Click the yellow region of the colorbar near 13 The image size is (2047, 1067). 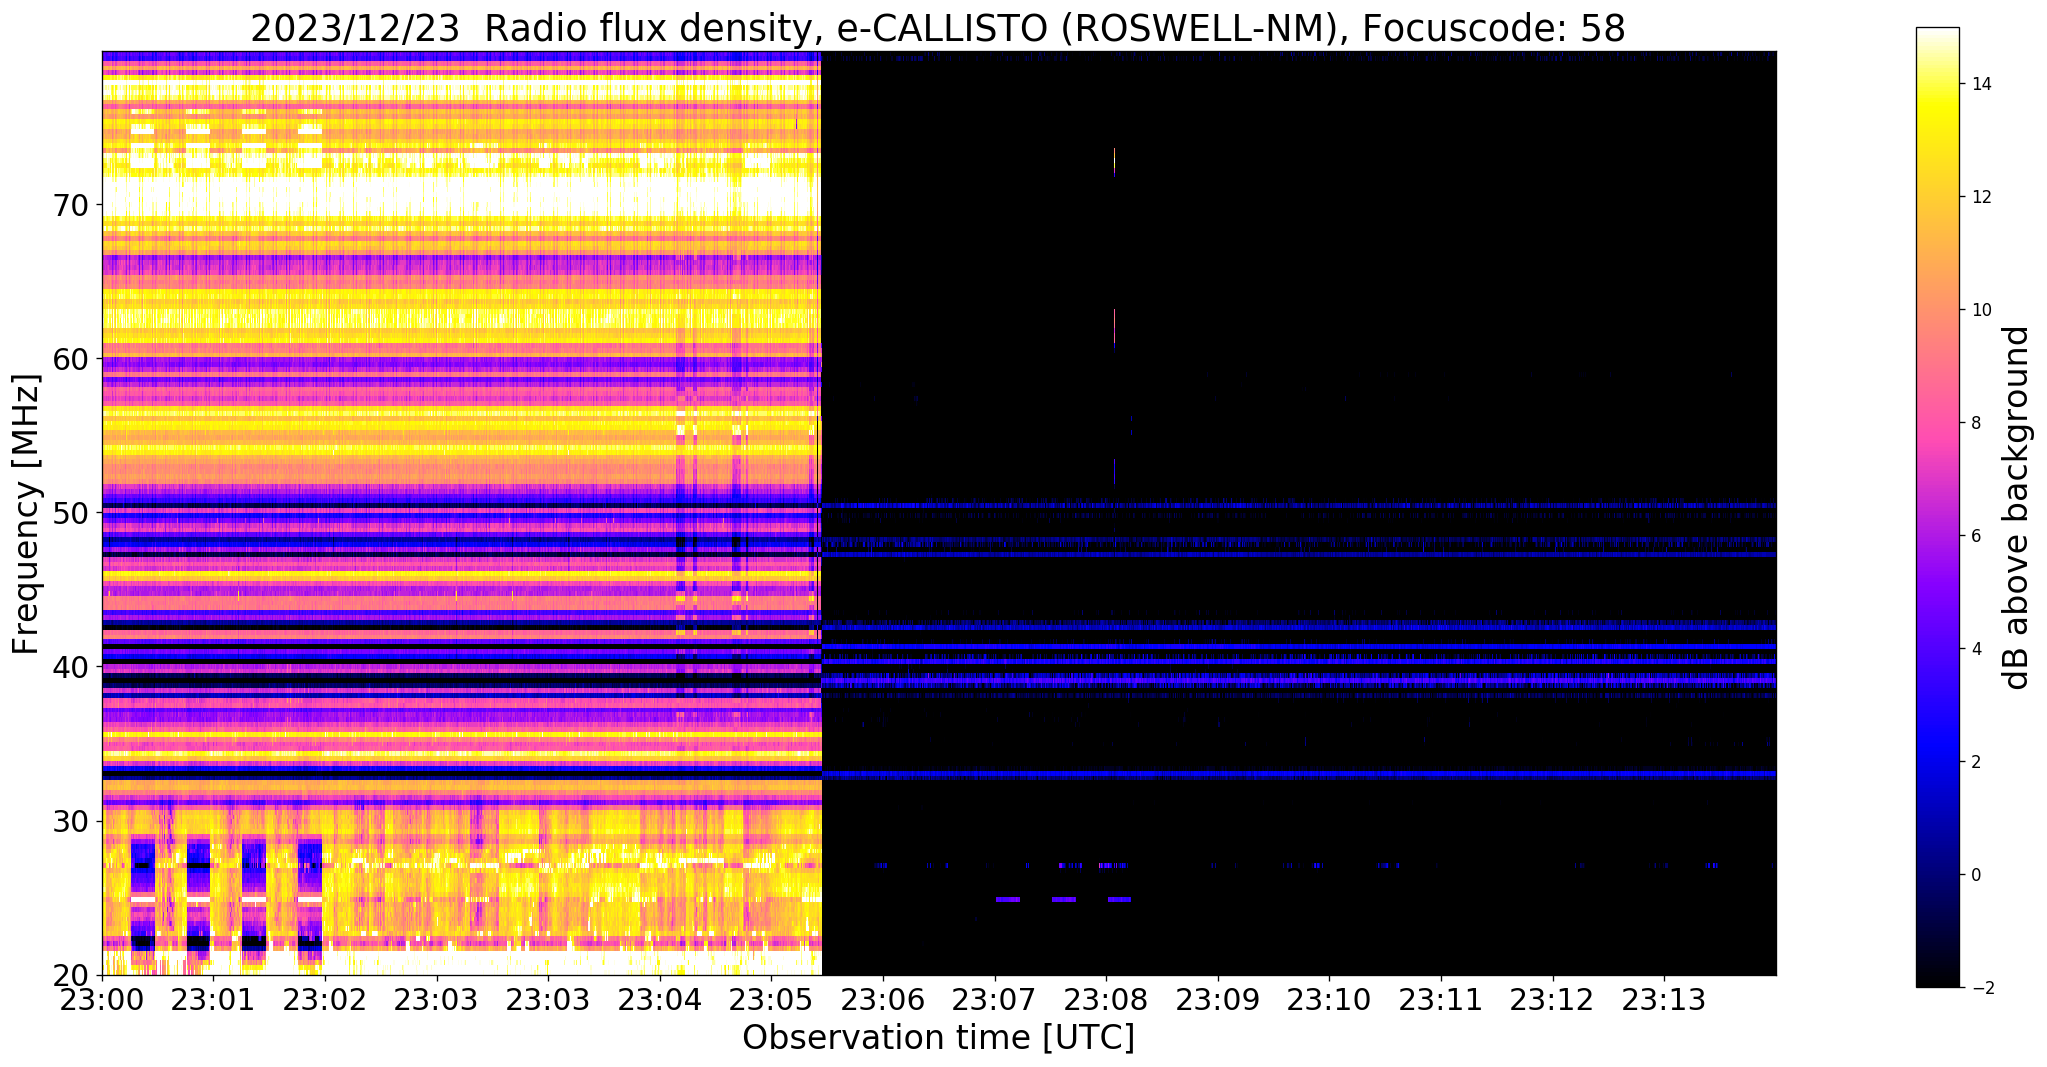pos(1937,140)
